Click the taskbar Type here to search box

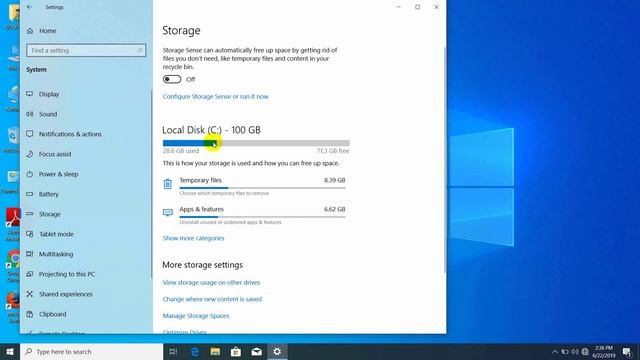pyautogui.click(x=91, y=351)
